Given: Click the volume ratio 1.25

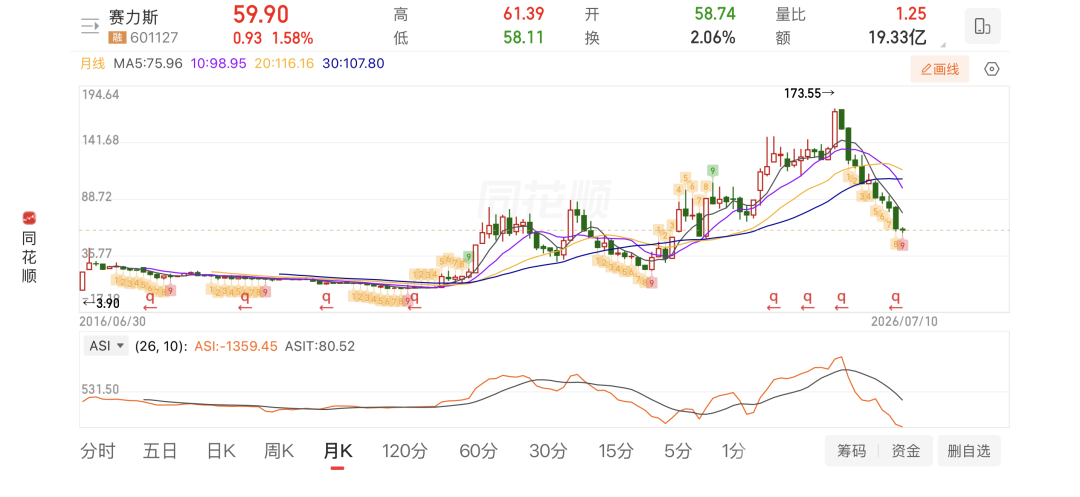Looking at the screenshot, I should point(911,14).
